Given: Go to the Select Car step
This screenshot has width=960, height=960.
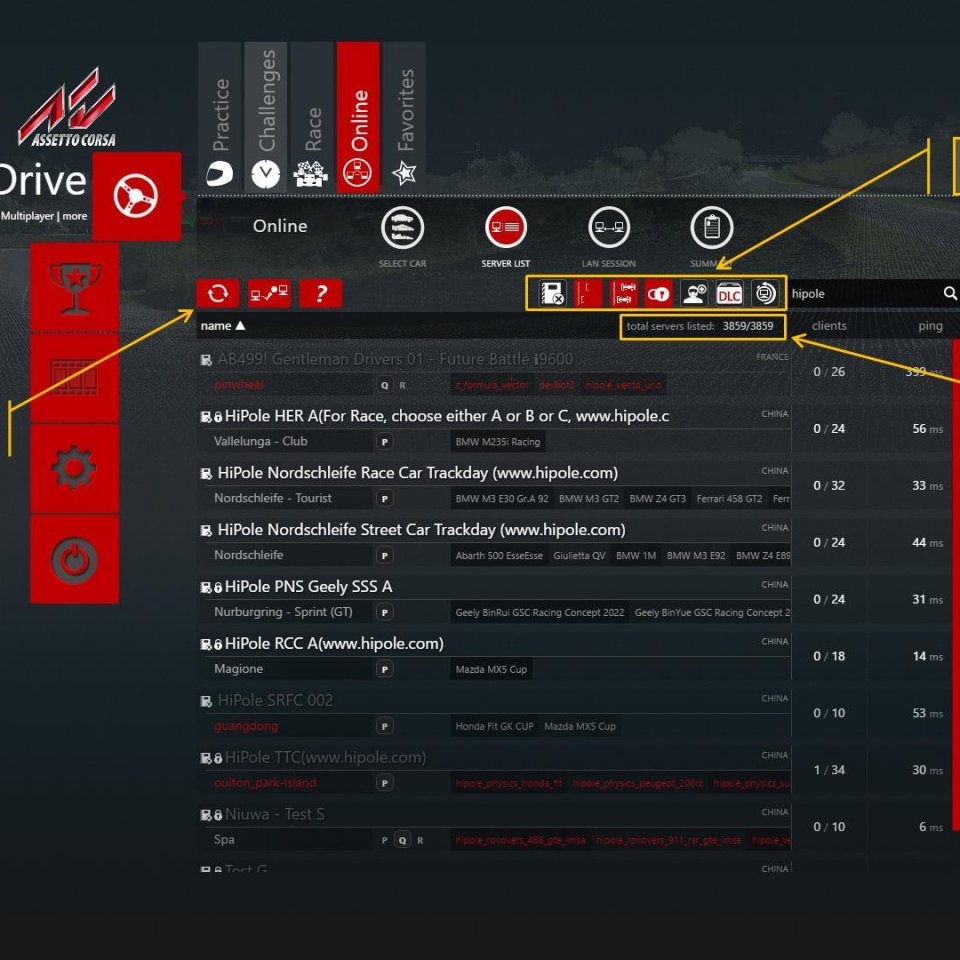Looking at the screenshot, I should (x=402, y=228).
